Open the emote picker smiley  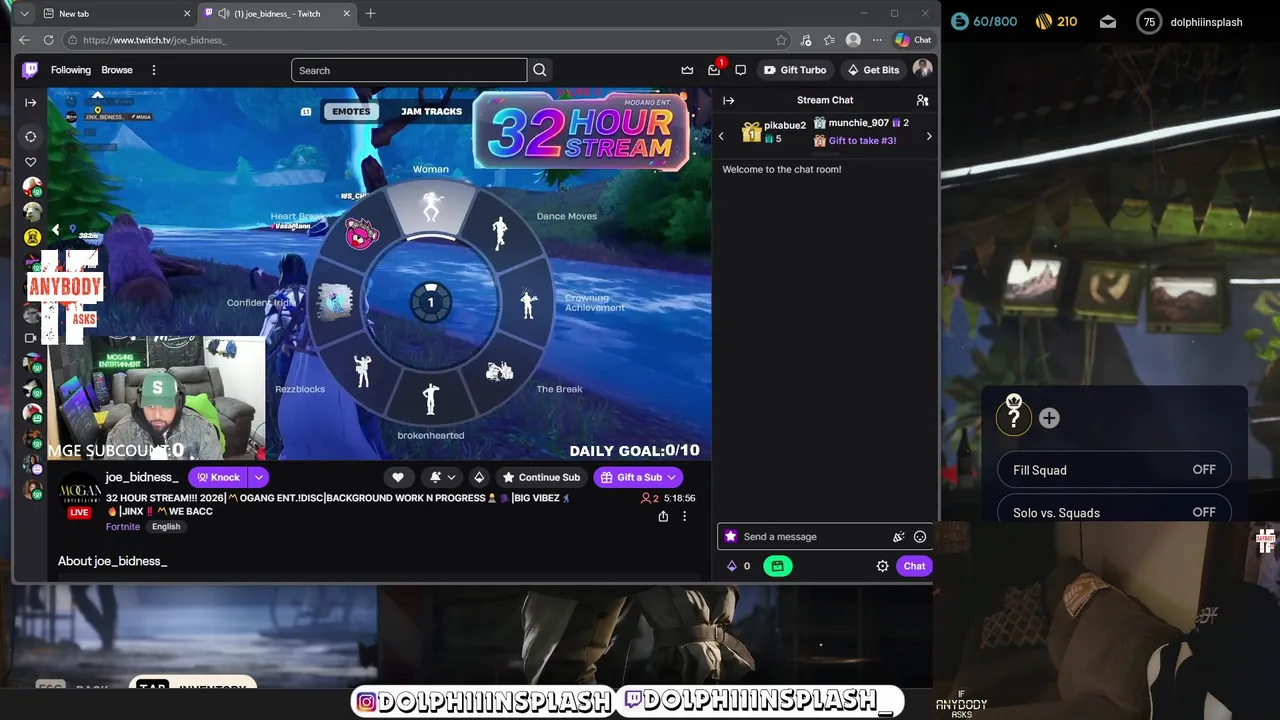920,537
